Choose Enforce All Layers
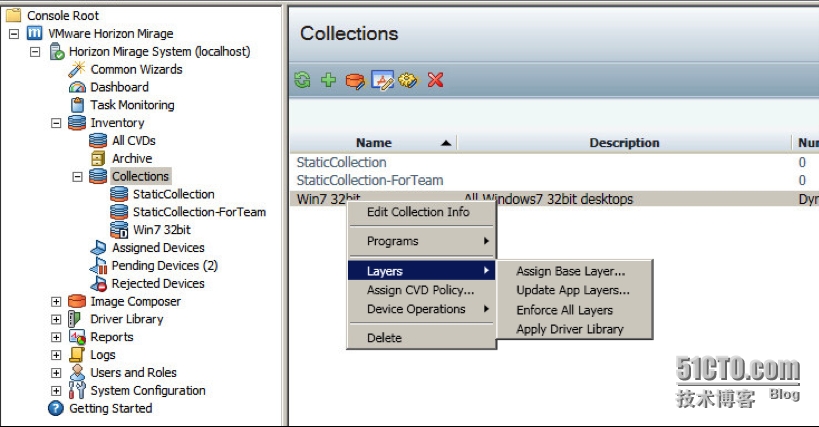 coord(575,310)
